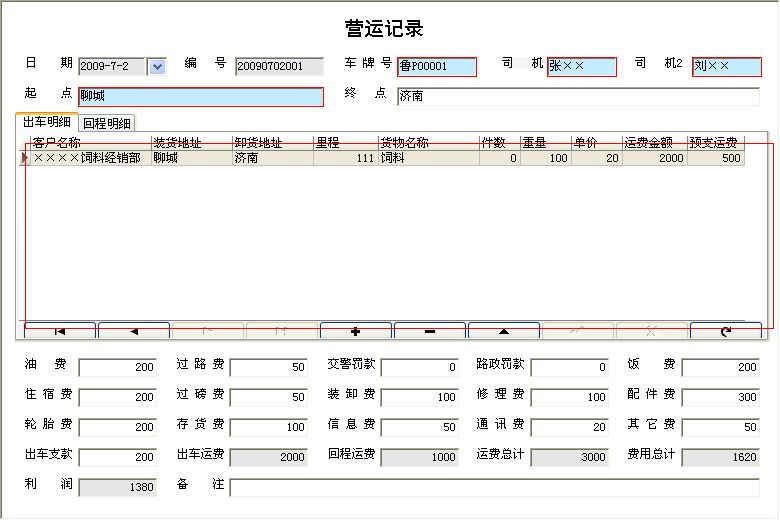Open the date dropdown arrow
This screenshot has height=520, width=780.
point(157,67)
